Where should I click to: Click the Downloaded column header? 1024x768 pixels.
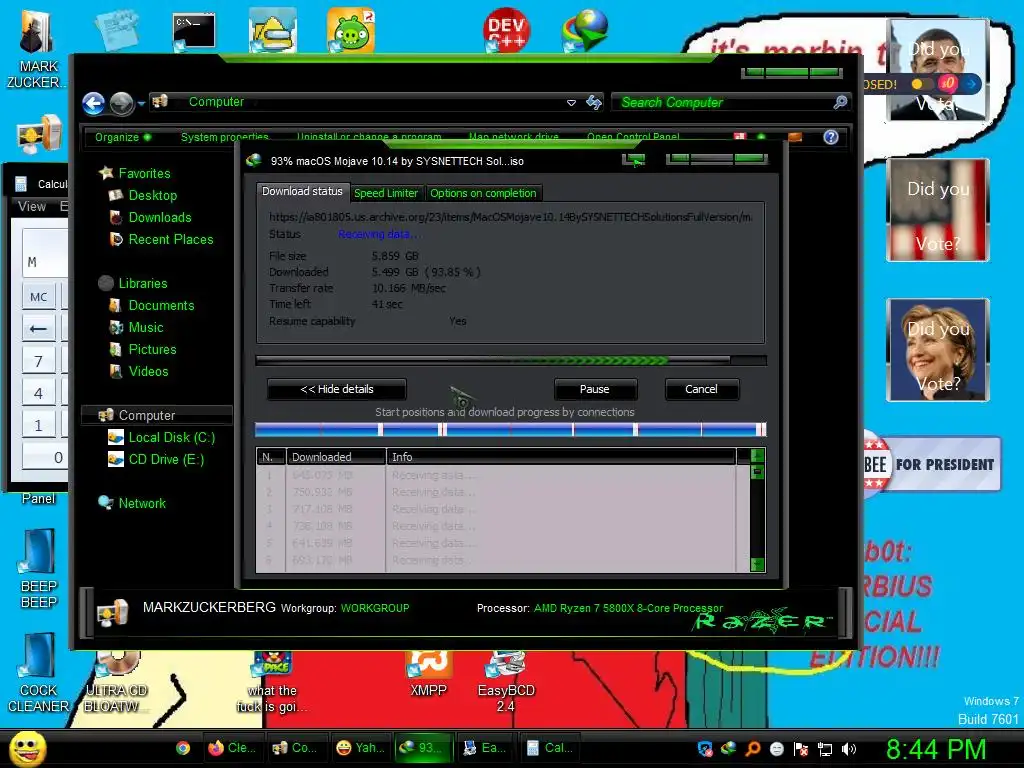[336, 456]
